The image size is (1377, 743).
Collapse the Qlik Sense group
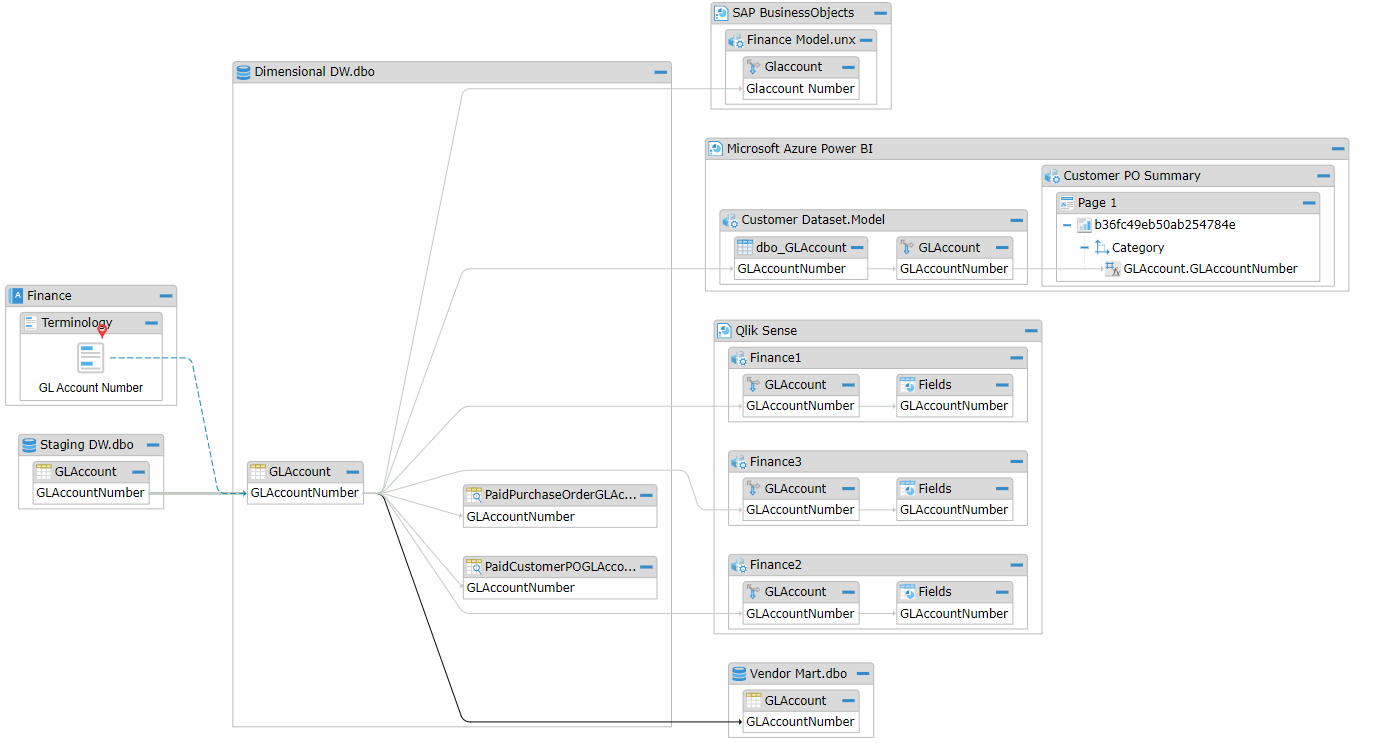[x=1031, y=331]
